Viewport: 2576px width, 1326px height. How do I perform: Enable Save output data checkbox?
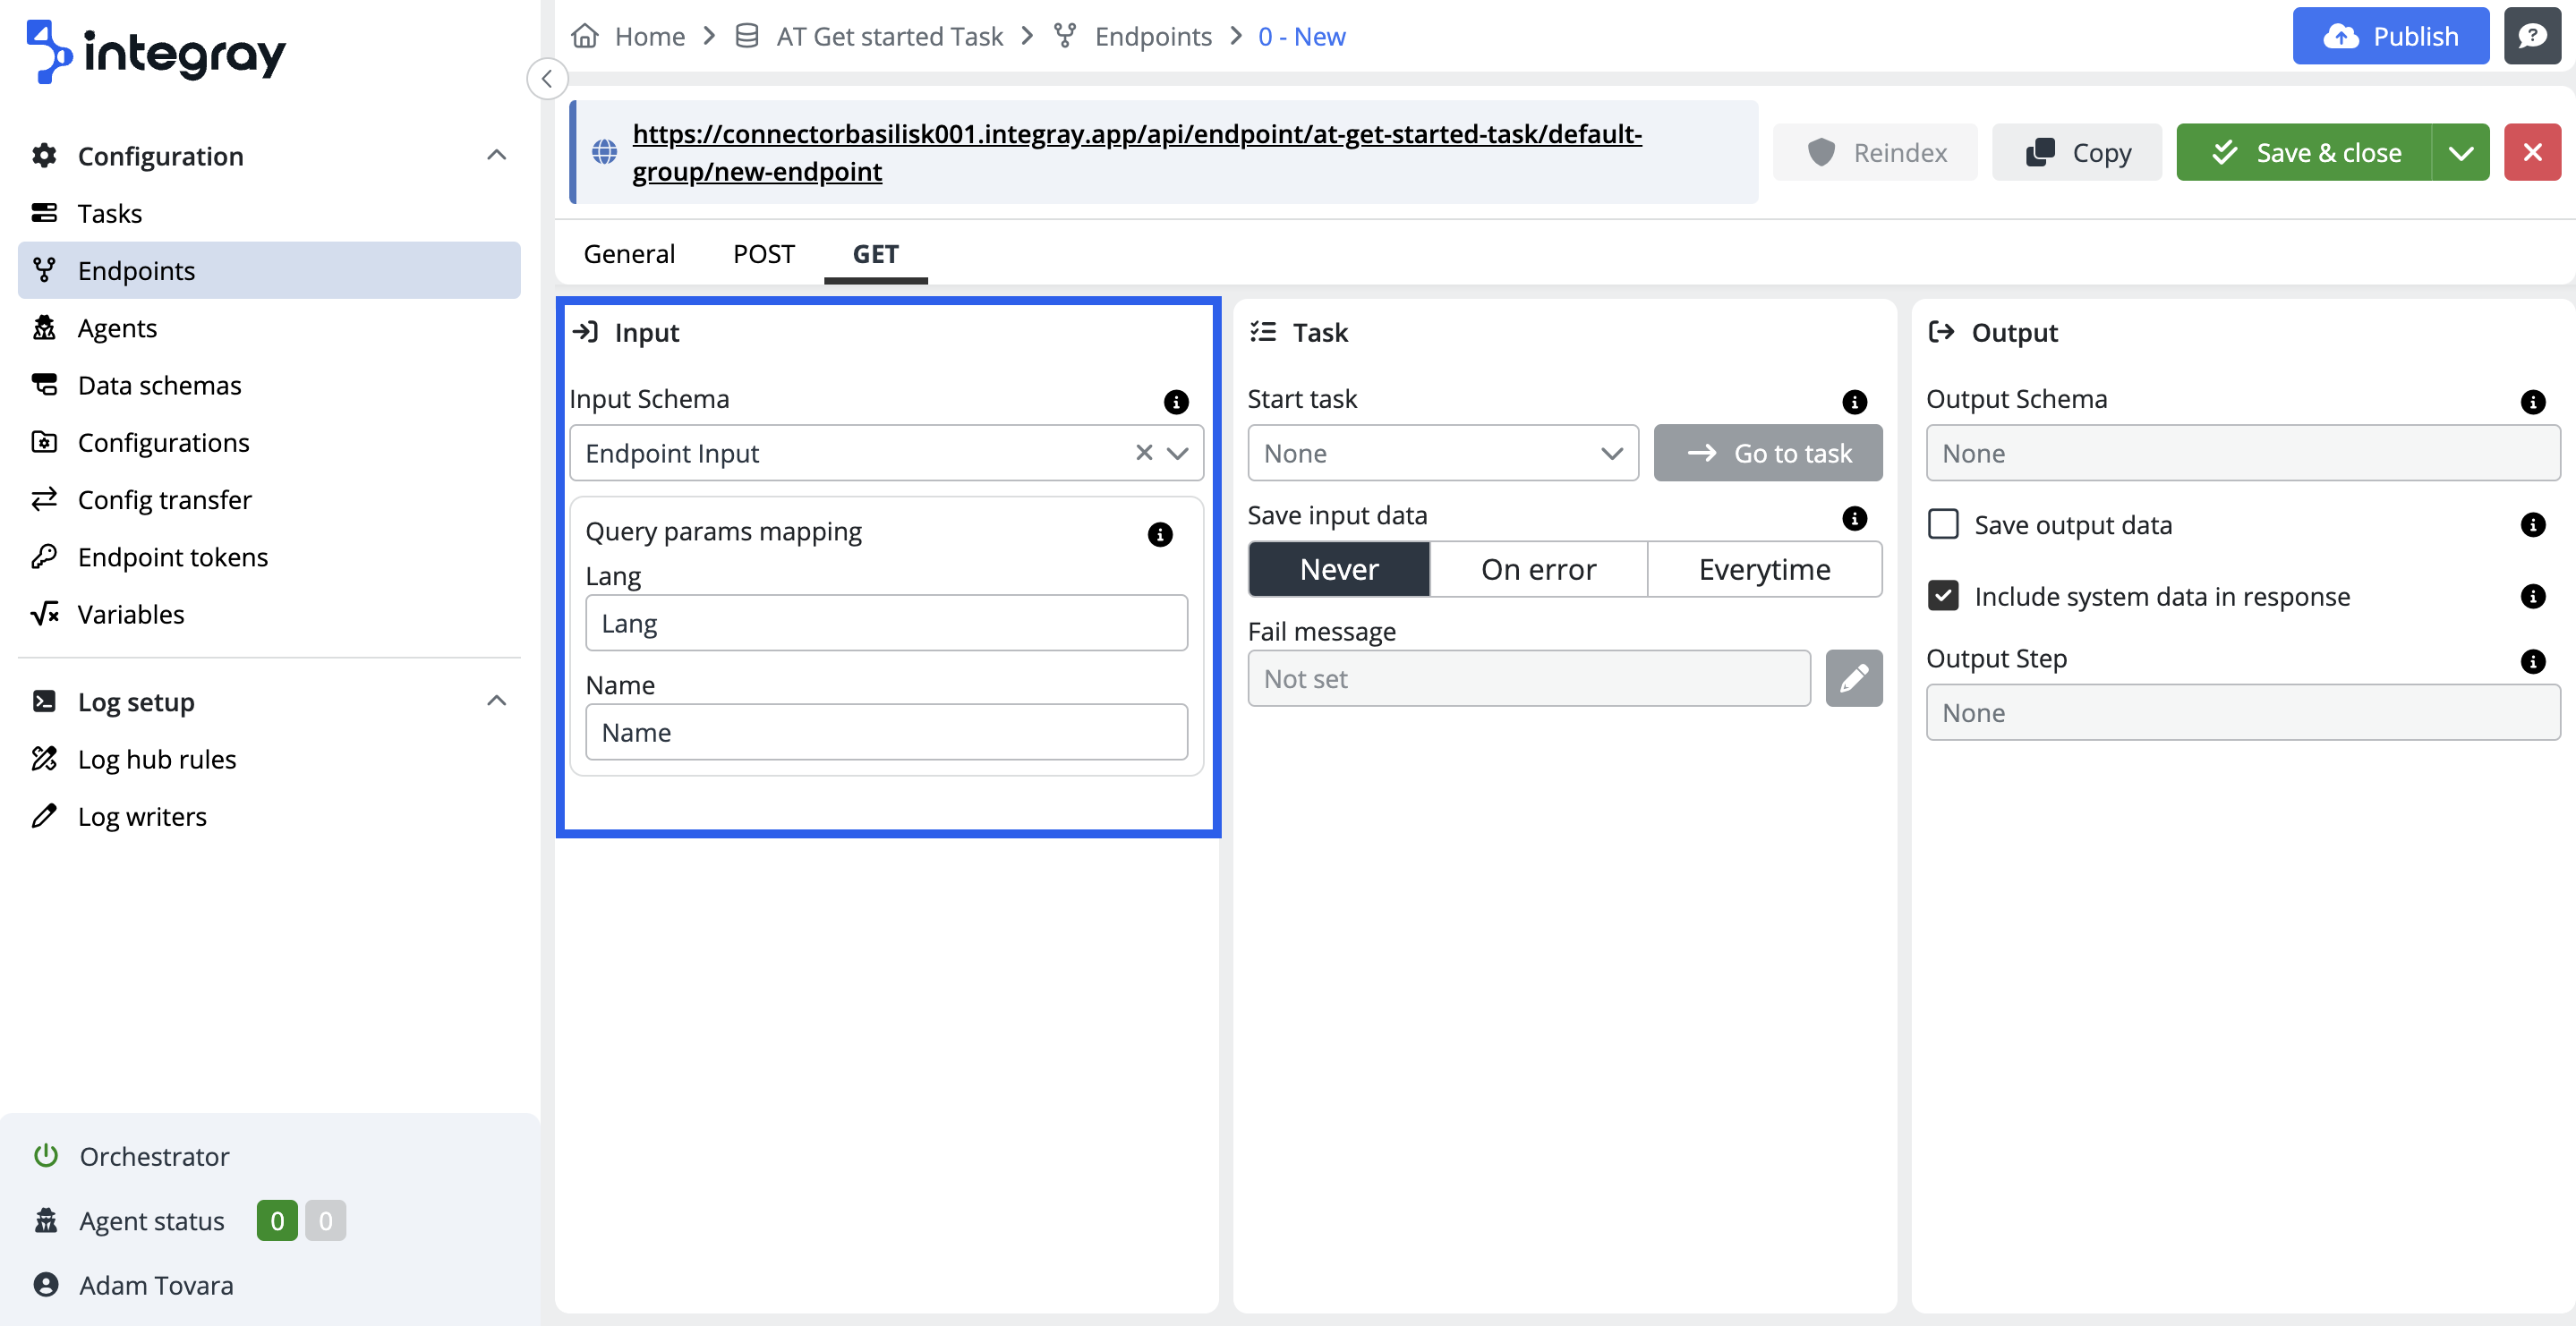point(1942,524)
